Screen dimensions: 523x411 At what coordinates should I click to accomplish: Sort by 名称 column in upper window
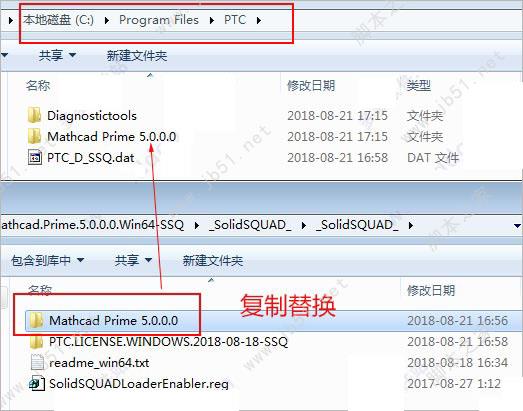pos(38,85)
